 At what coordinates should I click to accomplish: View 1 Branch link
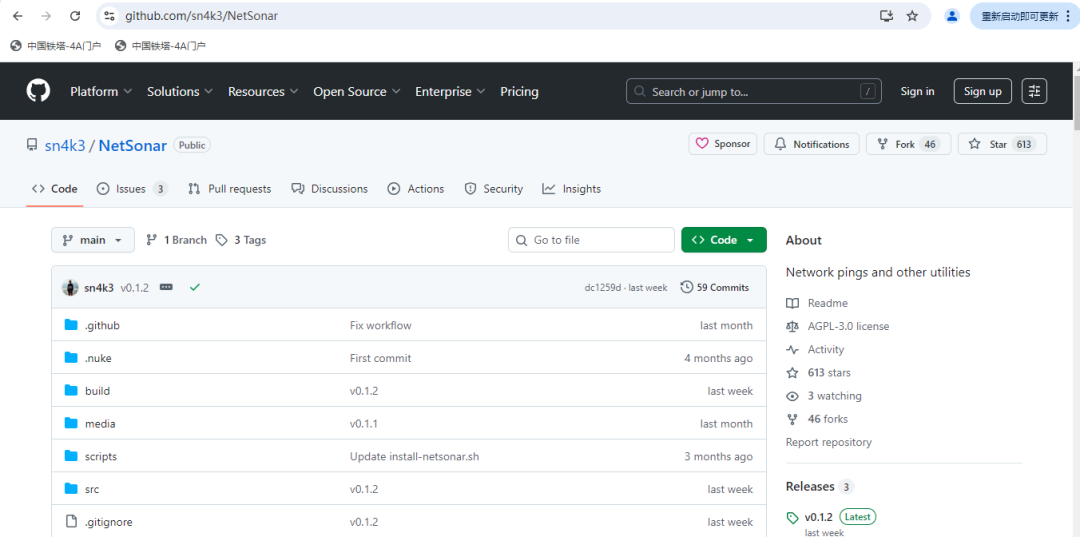(176, 240)
